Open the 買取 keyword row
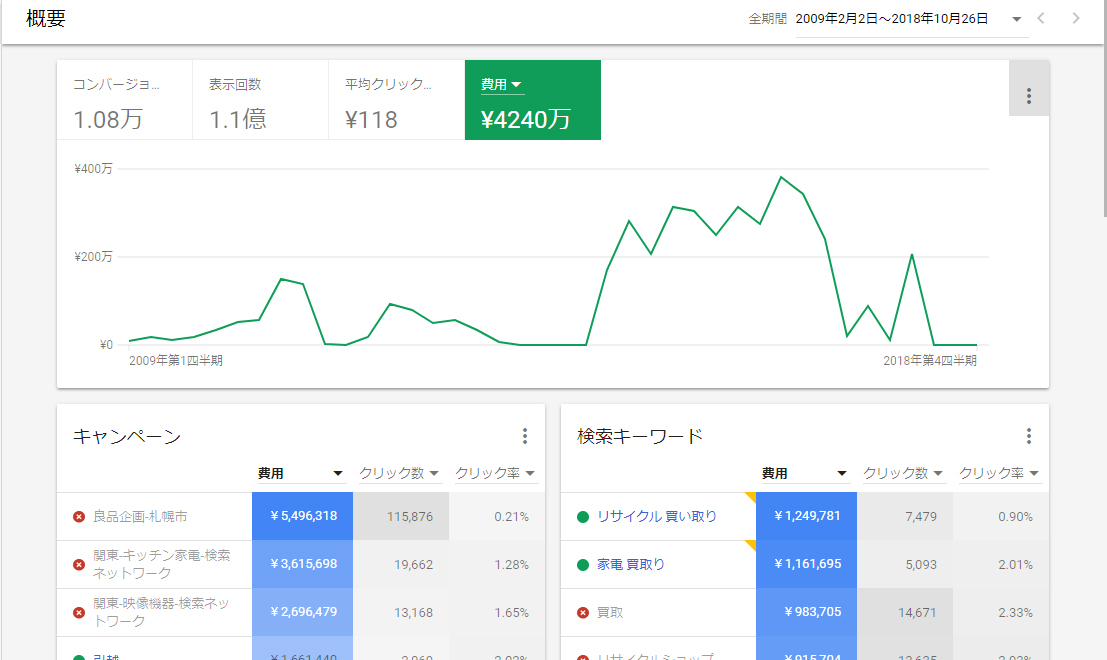Screen dimensions: 1107x660 point(610,613)
